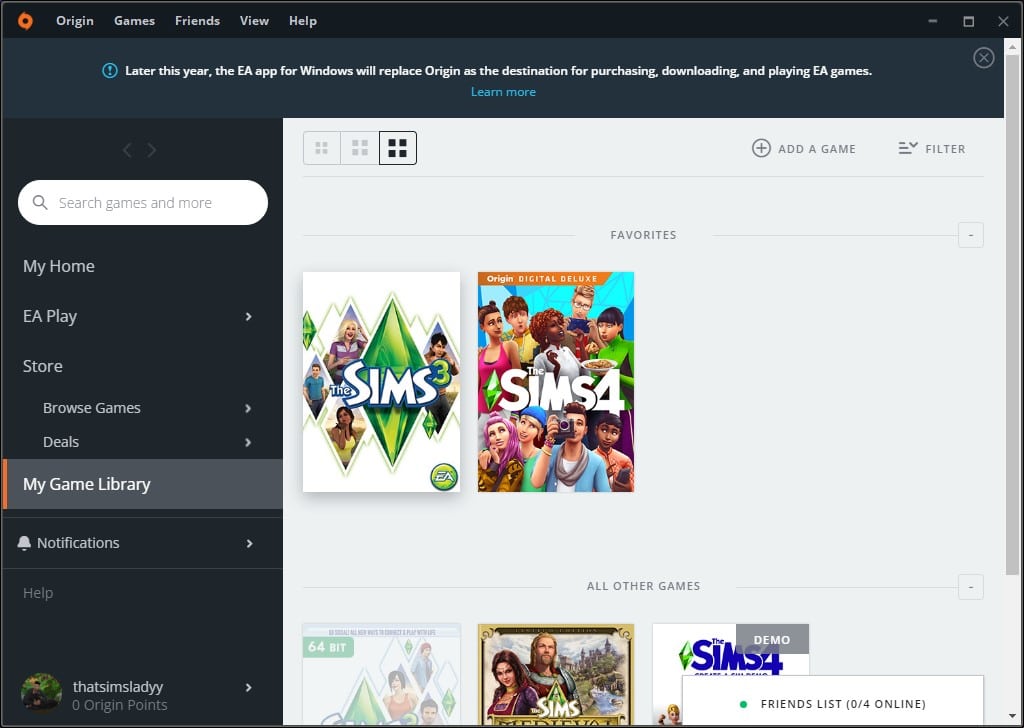Open the thatsimsladyy username menu

coord(118,687)
